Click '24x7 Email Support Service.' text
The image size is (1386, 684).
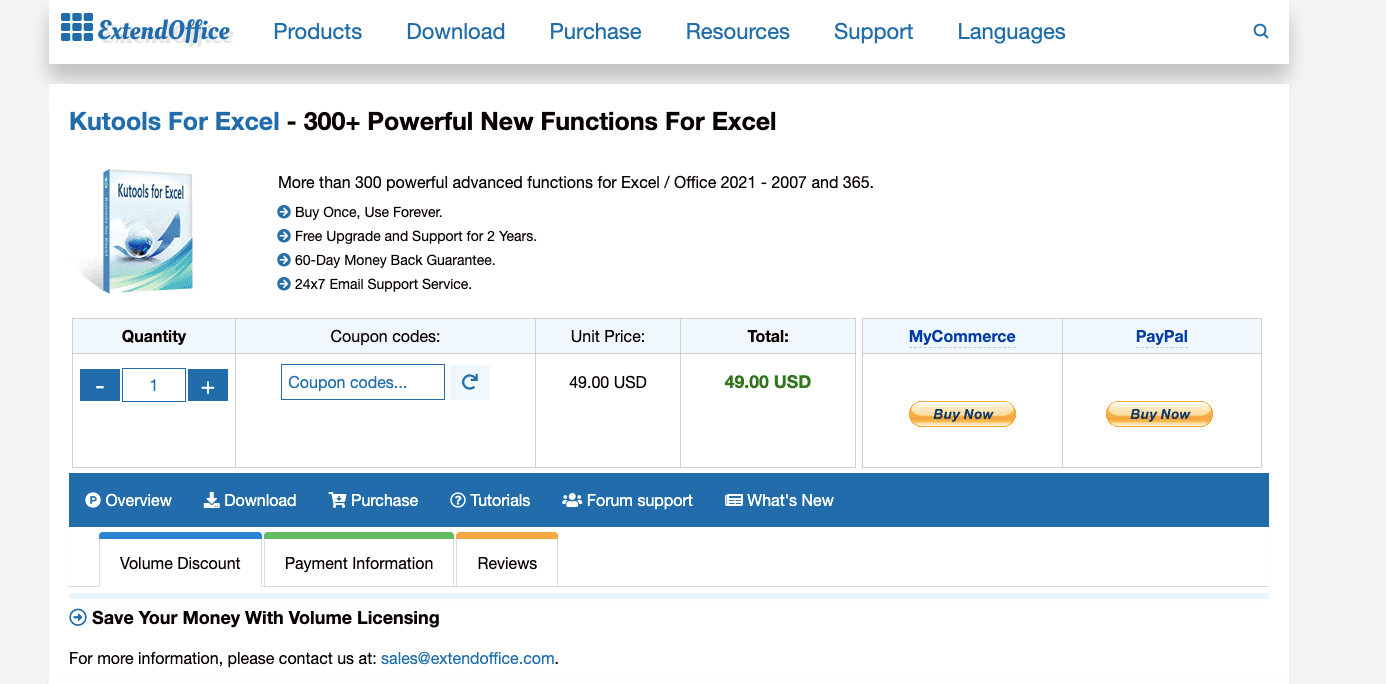[x=383, y=284]
